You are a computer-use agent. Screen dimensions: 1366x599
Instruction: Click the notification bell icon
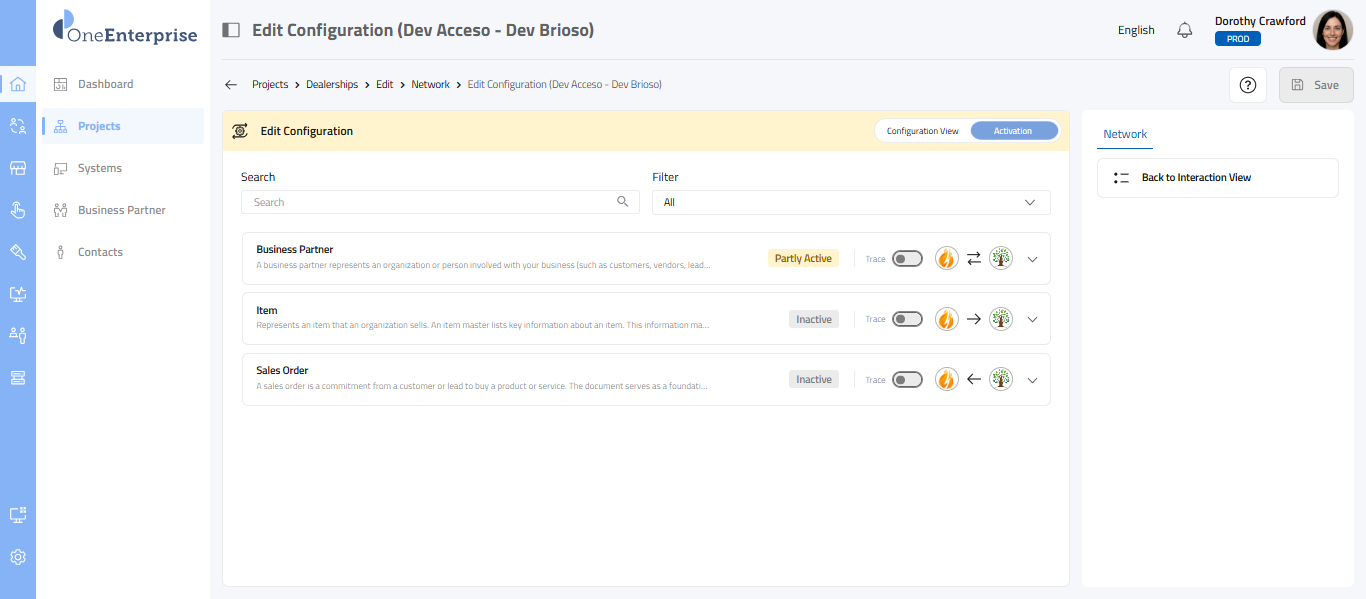click(1185, 30)
